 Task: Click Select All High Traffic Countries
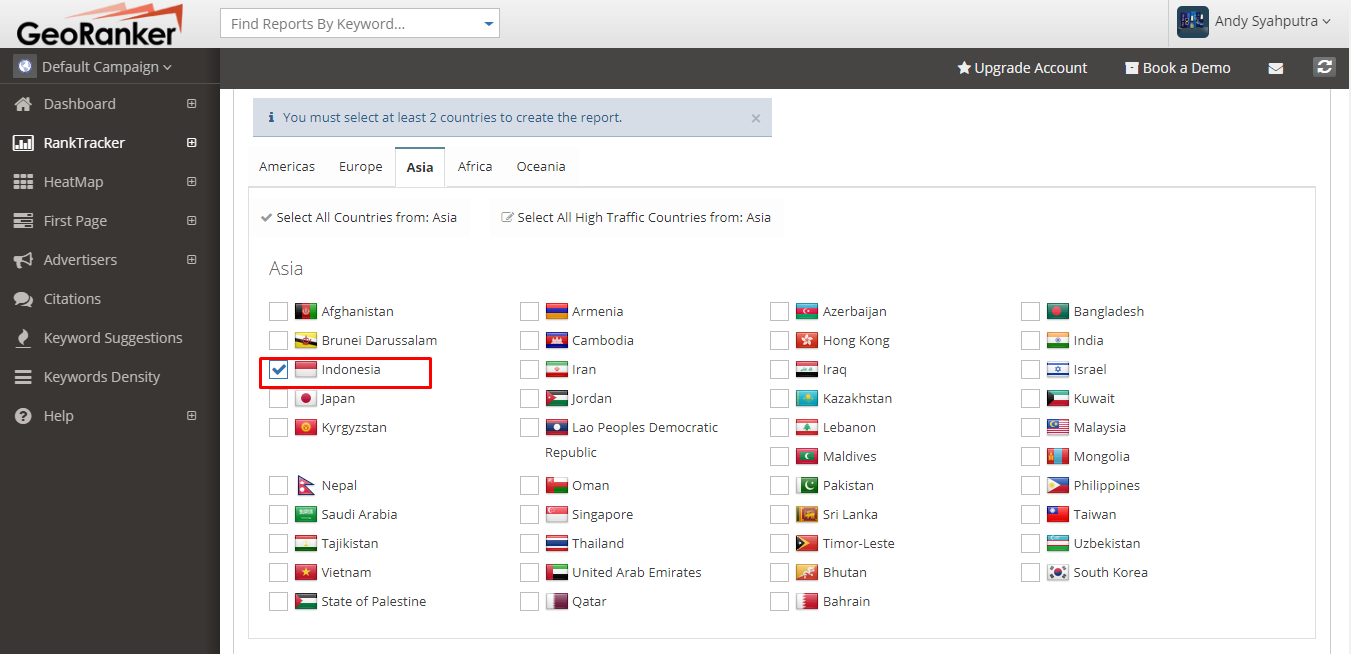point(636,217)
